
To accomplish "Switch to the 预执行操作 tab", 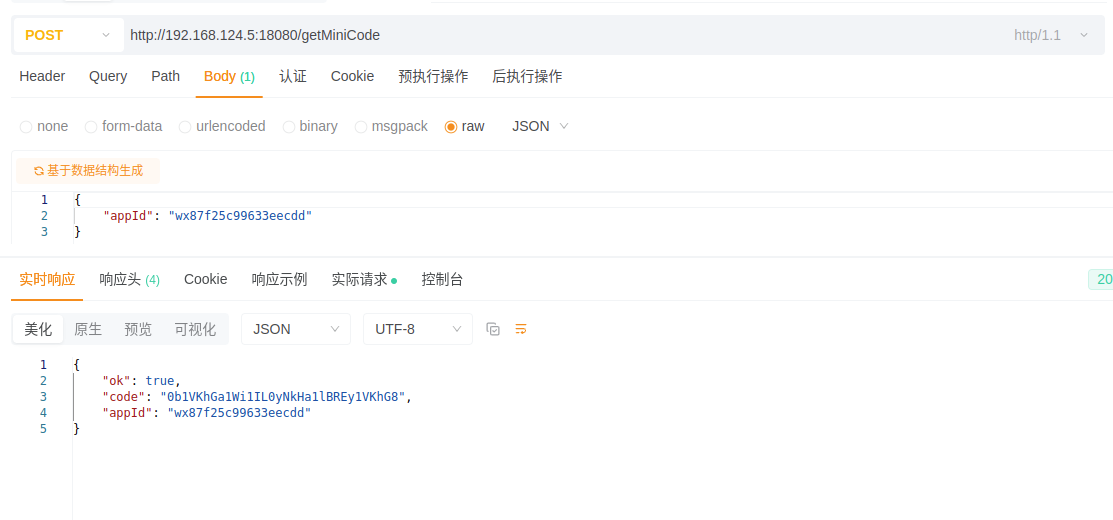I will [433, 77].
